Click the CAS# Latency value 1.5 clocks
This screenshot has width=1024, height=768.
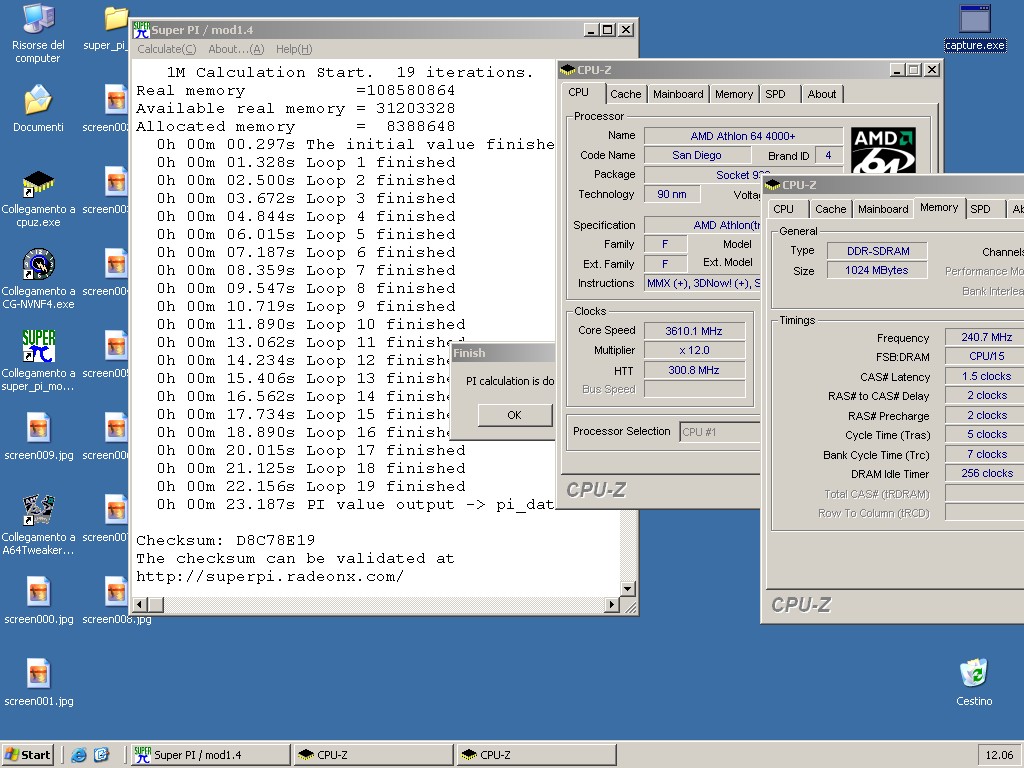[986, 376]
